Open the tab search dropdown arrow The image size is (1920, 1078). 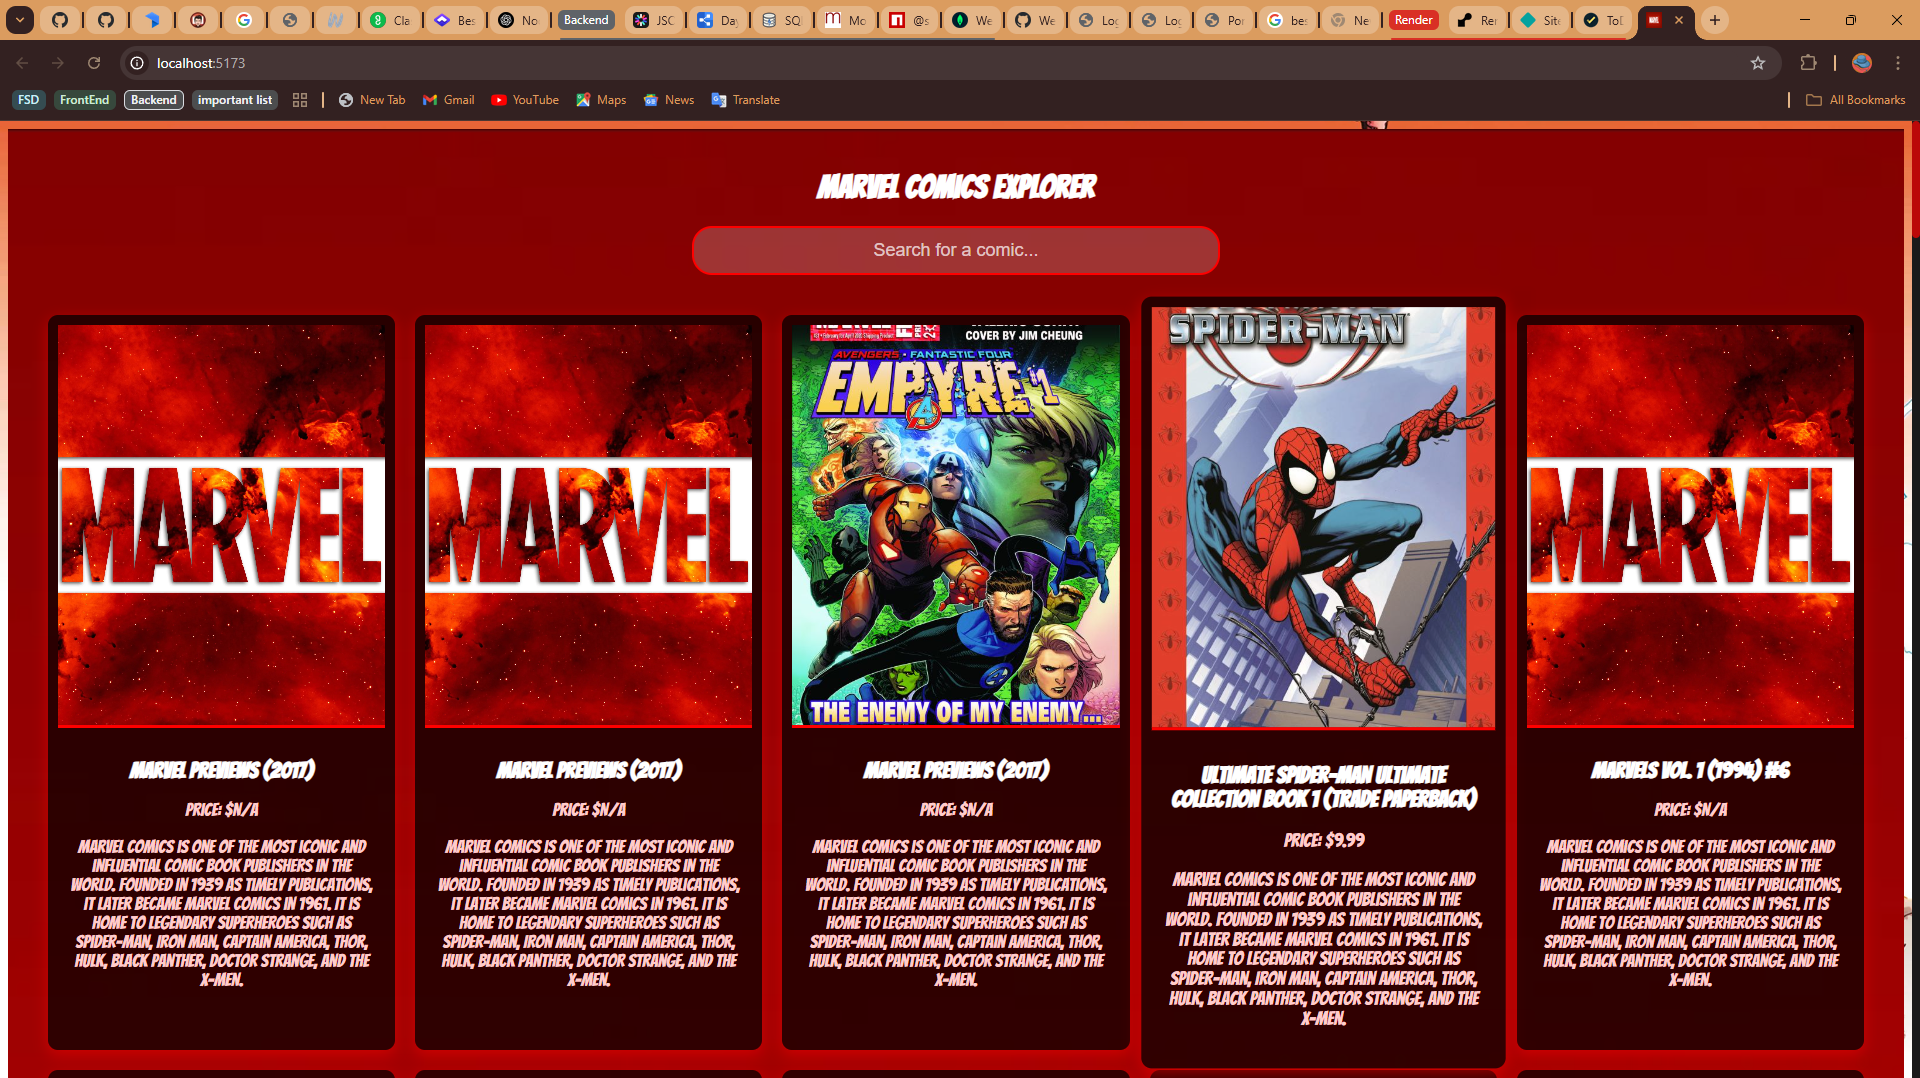coord(20,20)
